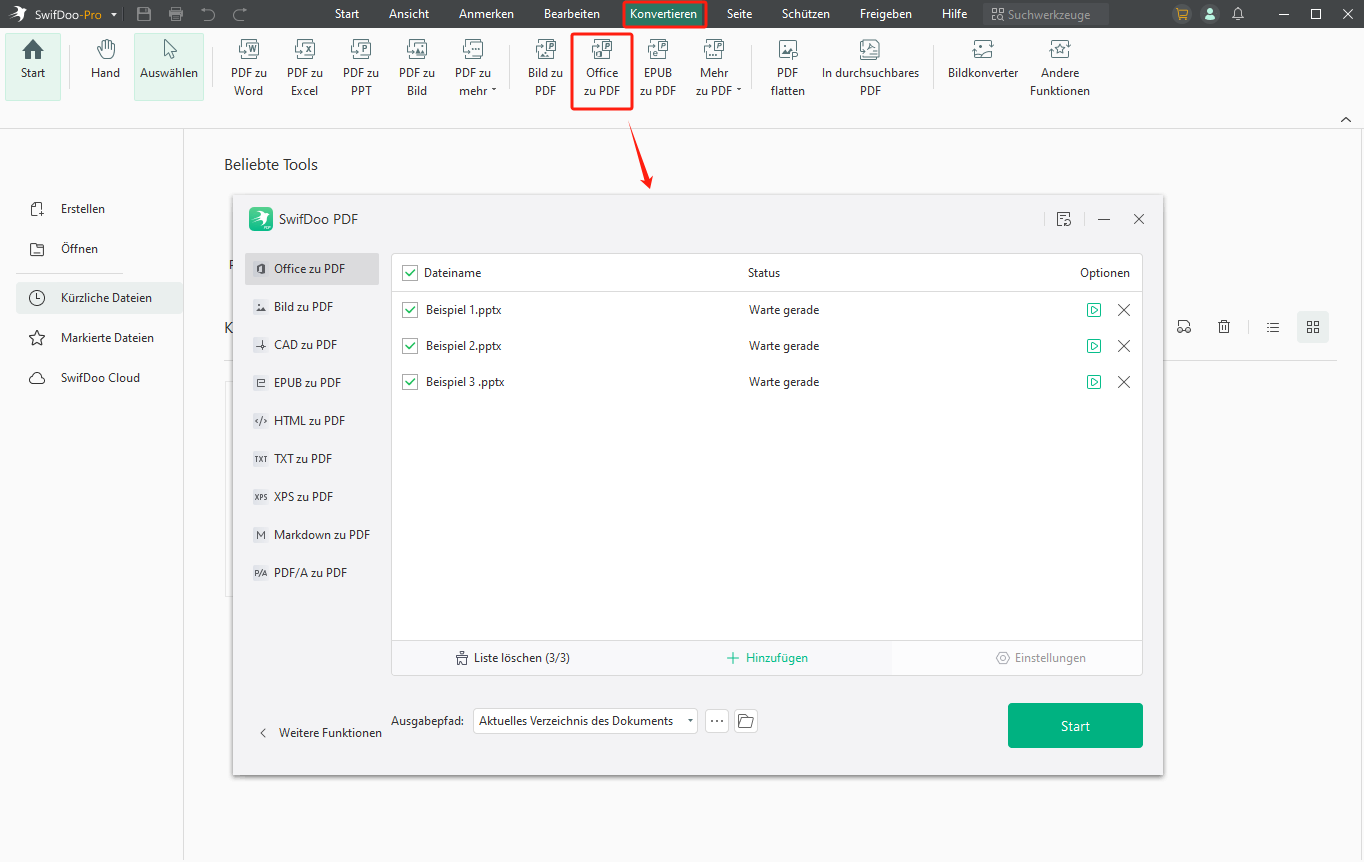Click the glasses icon beside the trash
The width and height of the screenshot is (1364, 862).
click(x=1184, y=327)
